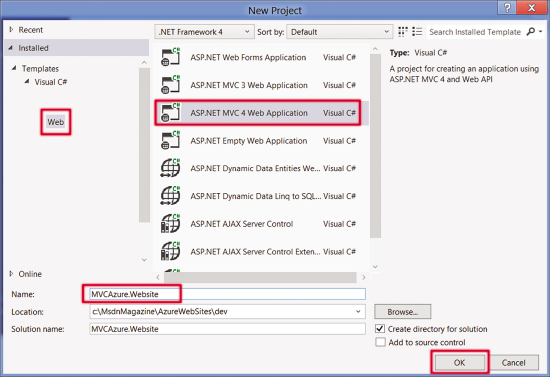Viewport: 550px width, 377px height.
Task: Open the Sort by Default dropdown
Action: (340, 32)
